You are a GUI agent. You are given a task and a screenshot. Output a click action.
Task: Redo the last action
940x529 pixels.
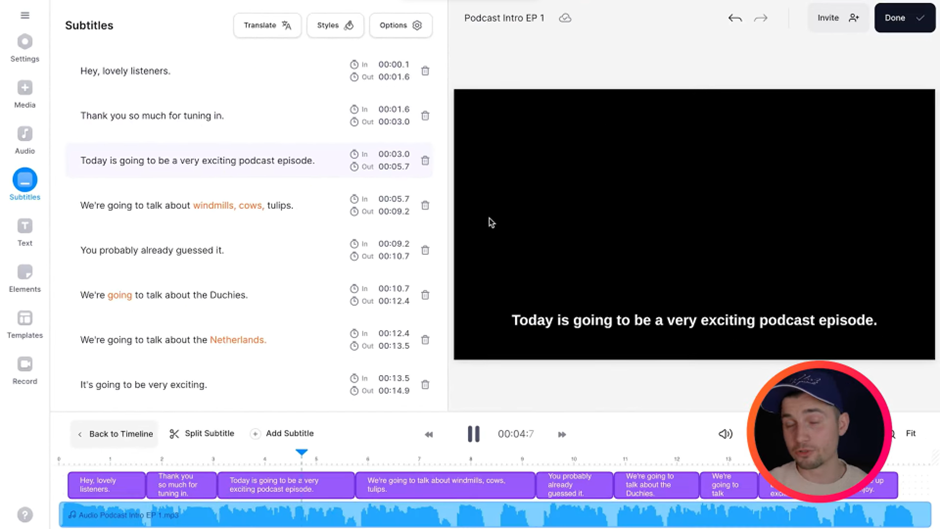point(761,18)
